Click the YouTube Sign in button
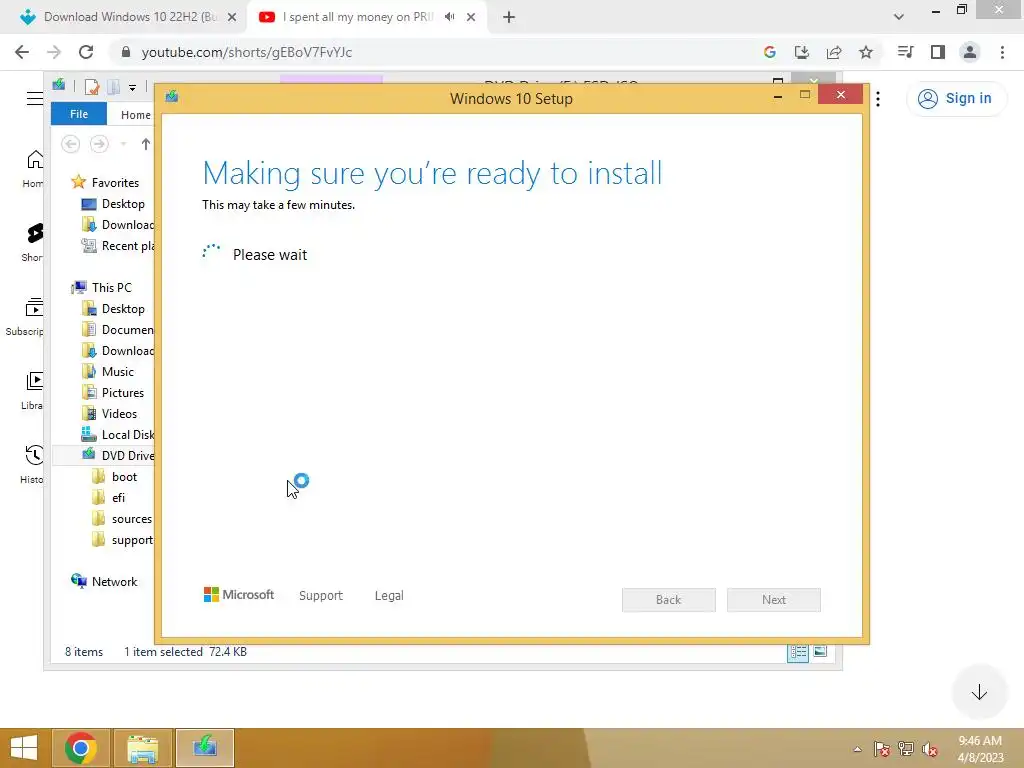1024x768 pixels. pyautogui.click(x=955, y=99)
